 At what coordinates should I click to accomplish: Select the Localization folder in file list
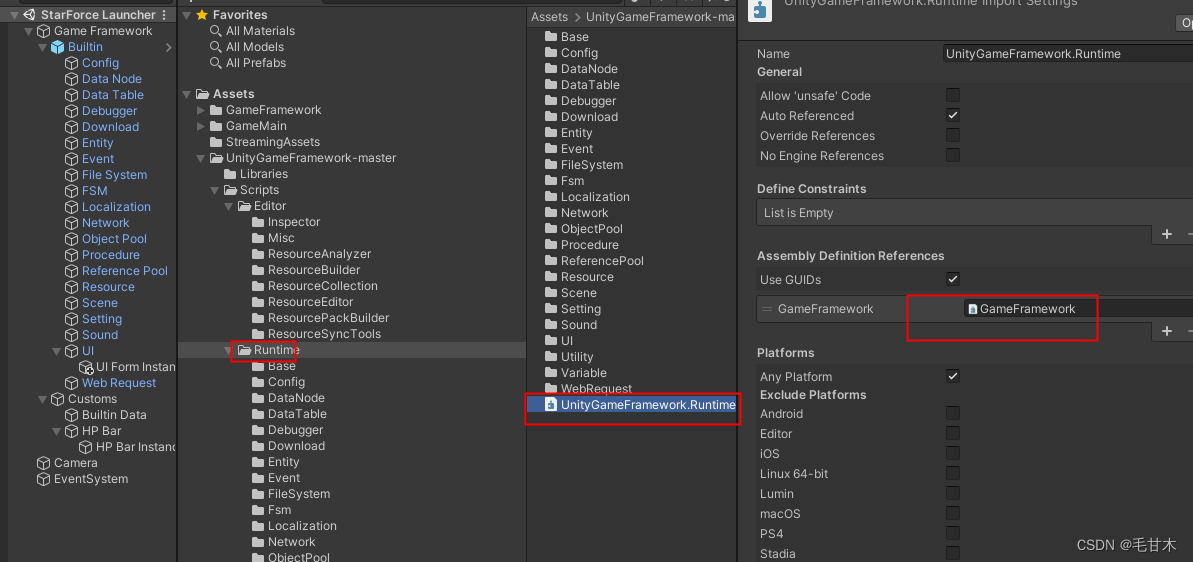(x=595, y=197)
